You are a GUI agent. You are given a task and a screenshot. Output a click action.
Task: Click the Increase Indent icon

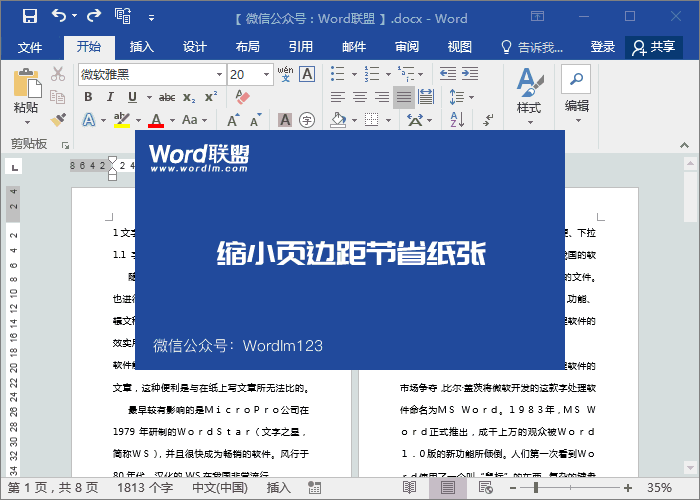click(x=470, y=74)
